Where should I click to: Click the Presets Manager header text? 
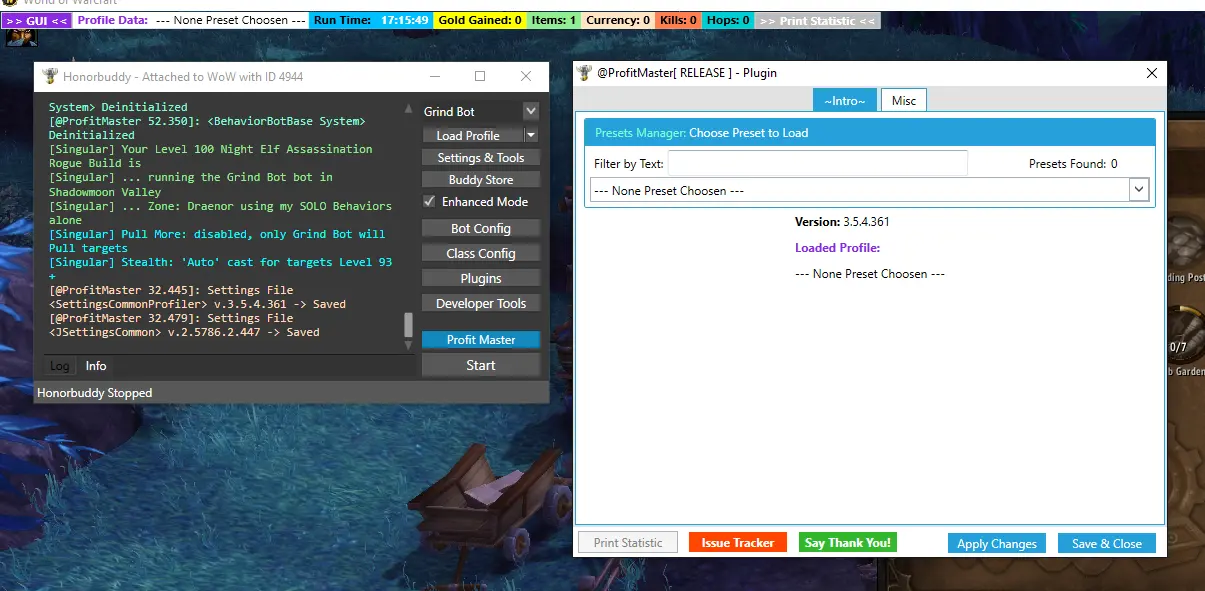pos(702,133)
